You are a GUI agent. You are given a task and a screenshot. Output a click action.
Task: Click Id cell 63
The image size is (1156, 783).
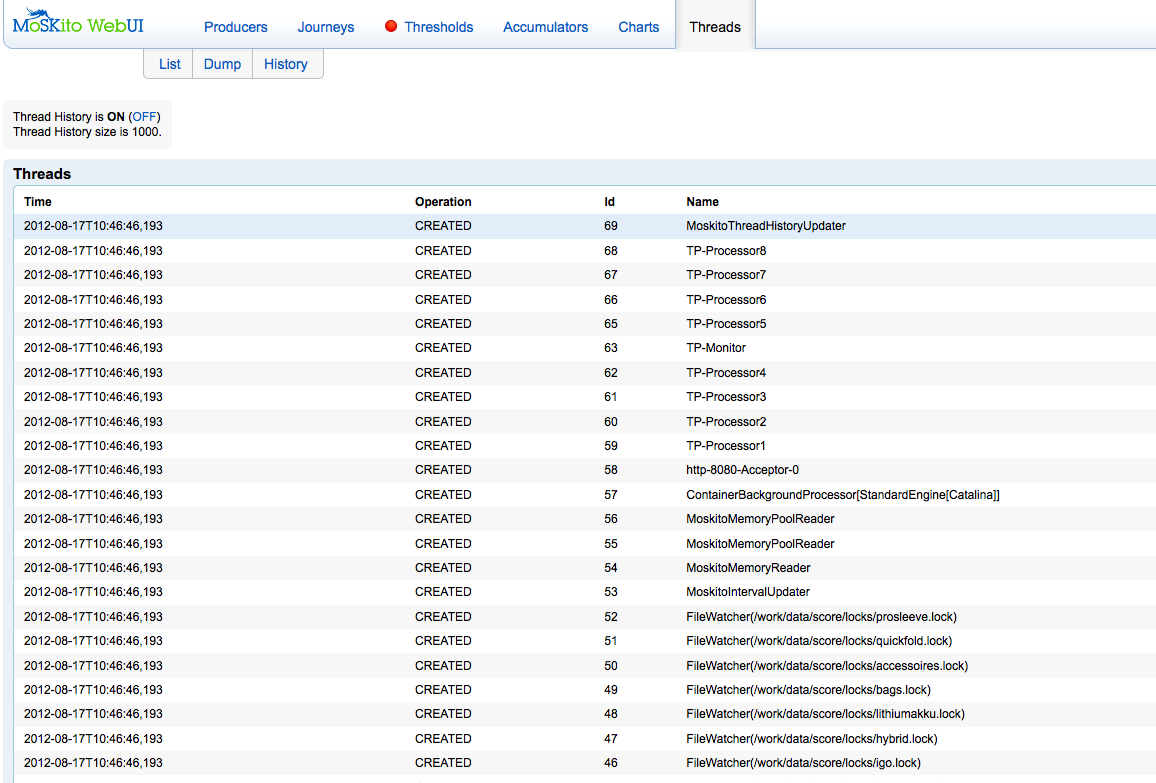tap(610, 348)
